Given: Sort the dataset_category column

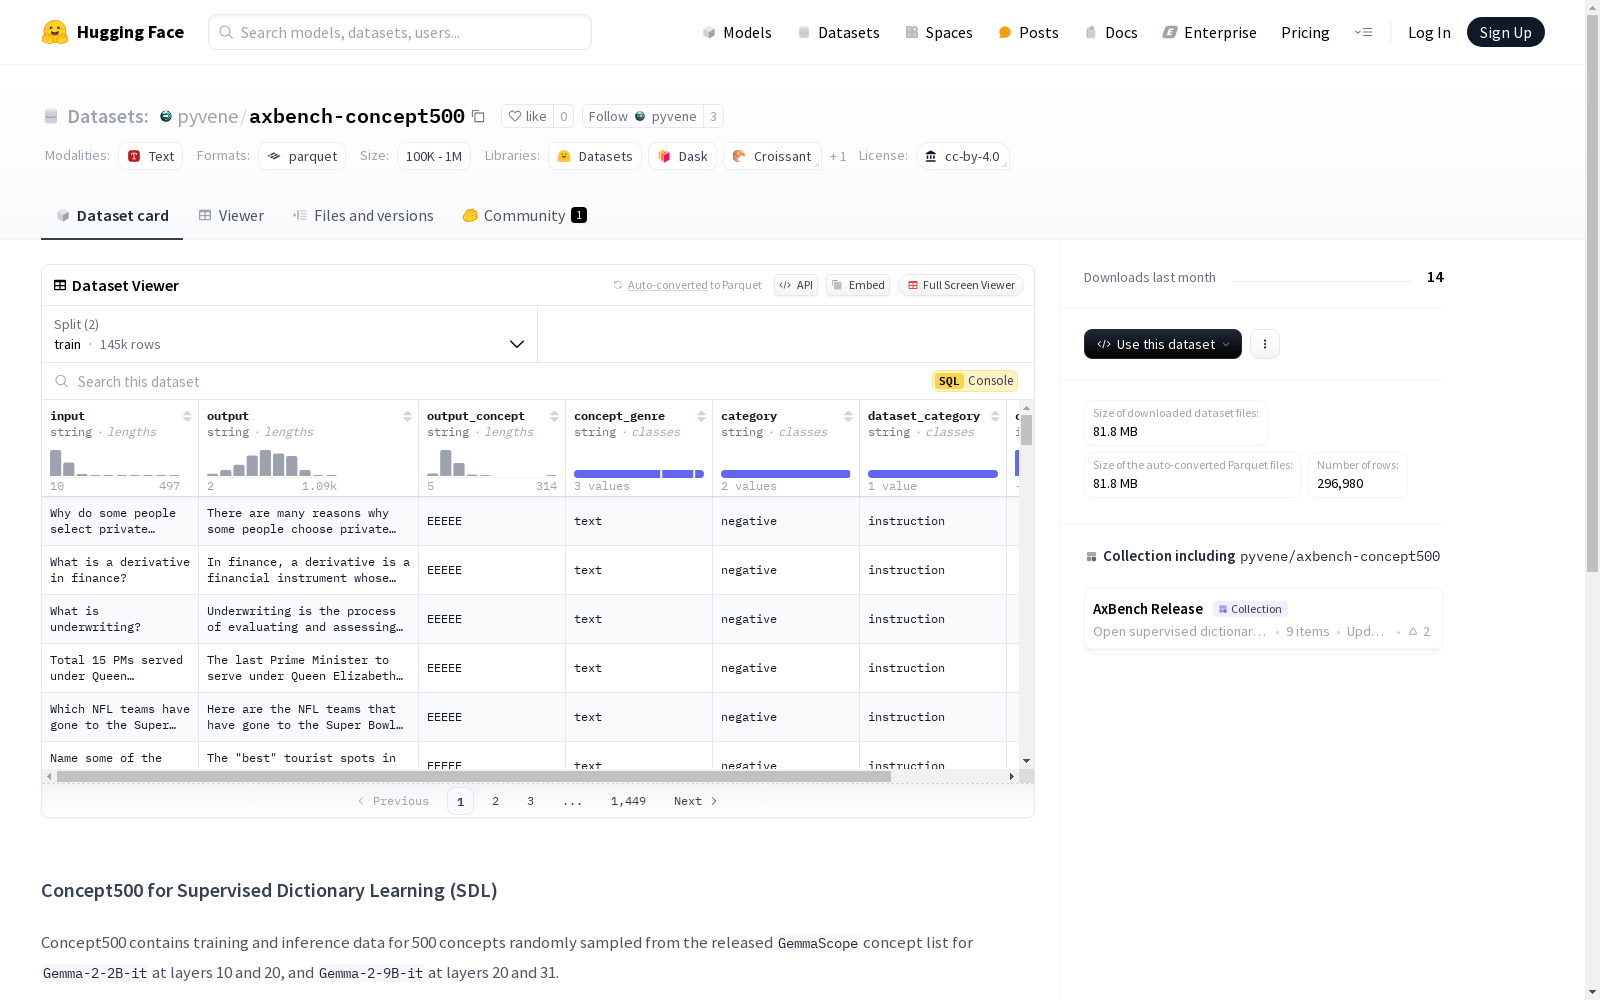Looking at the screenshot, I should 995,416.
